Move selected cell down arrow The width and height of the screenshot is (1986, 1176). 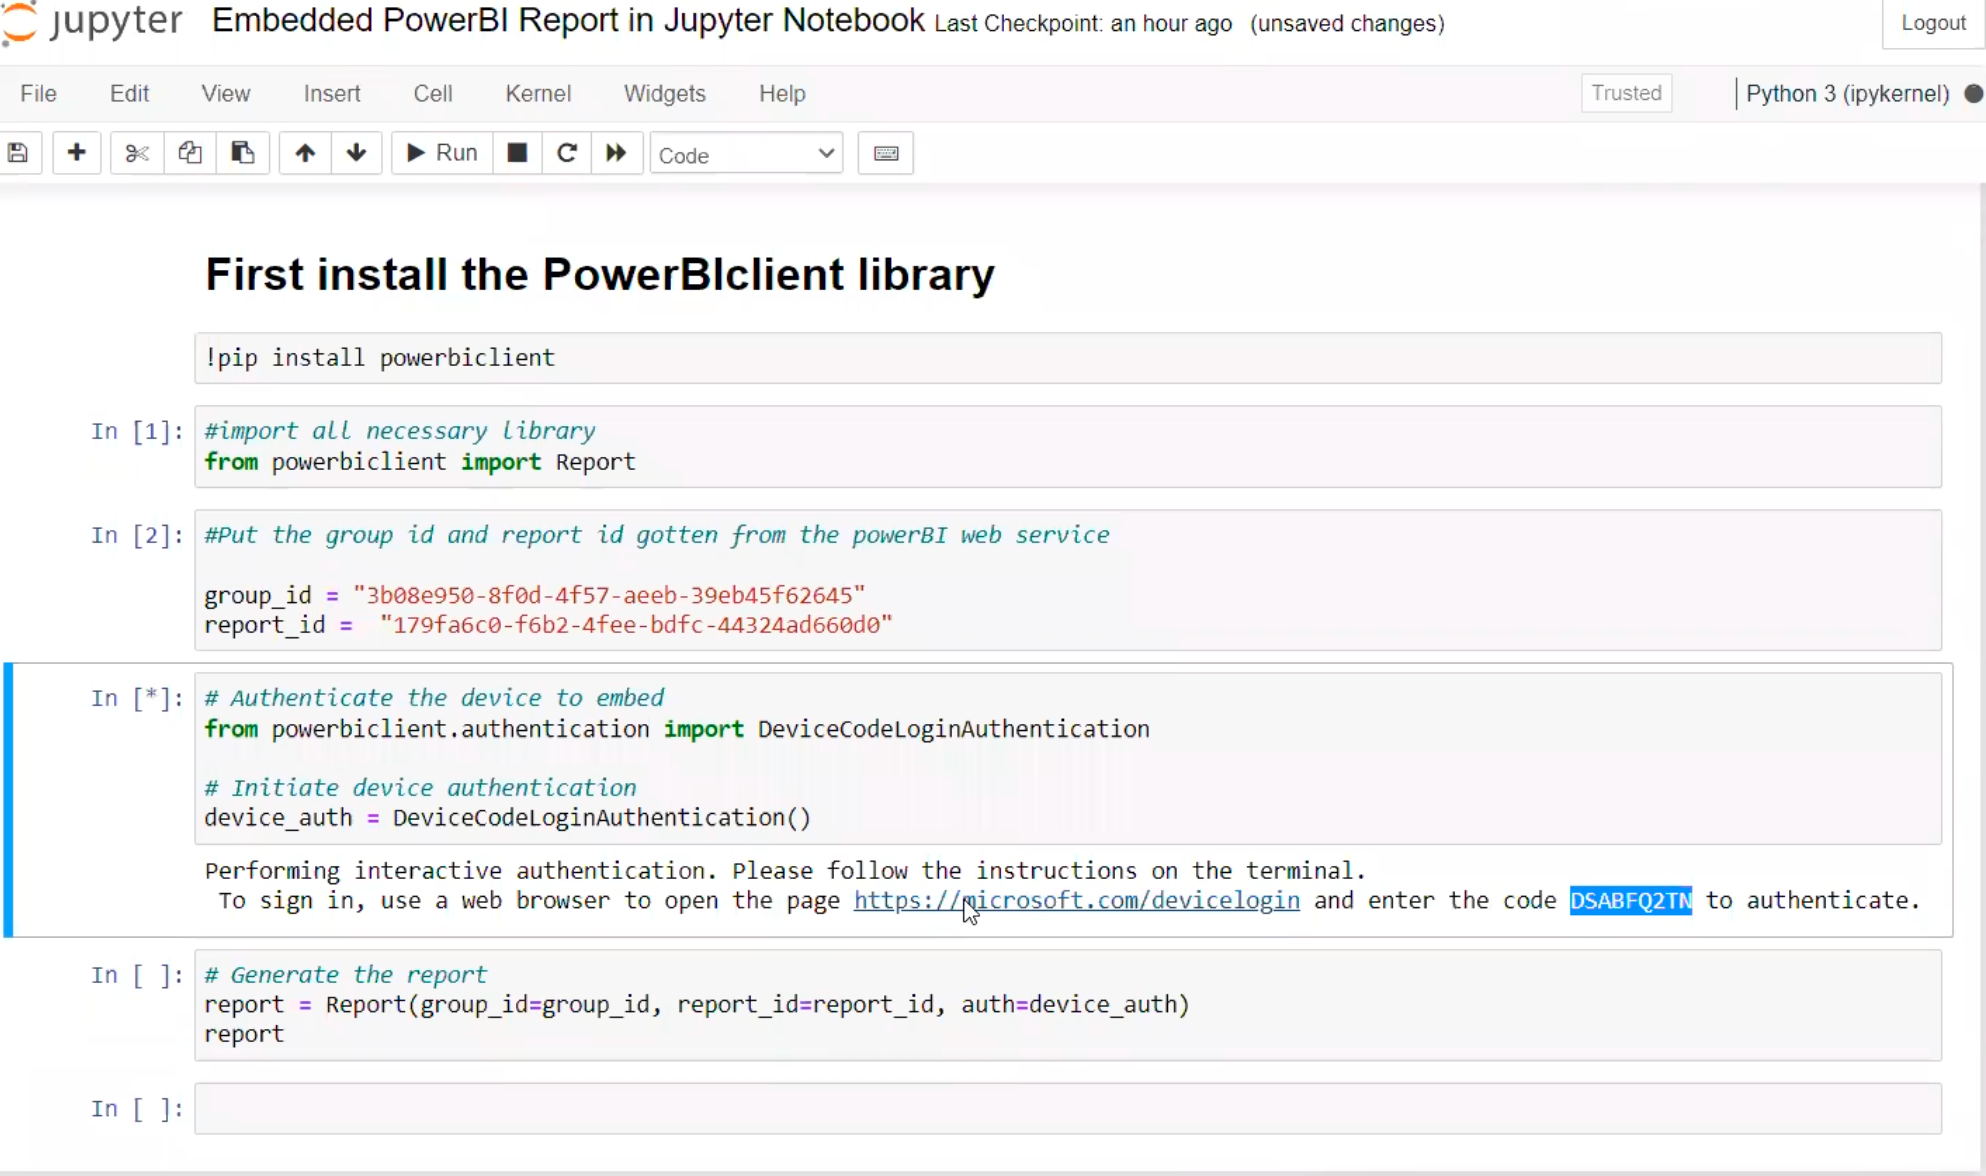click(x=356, y=153)
